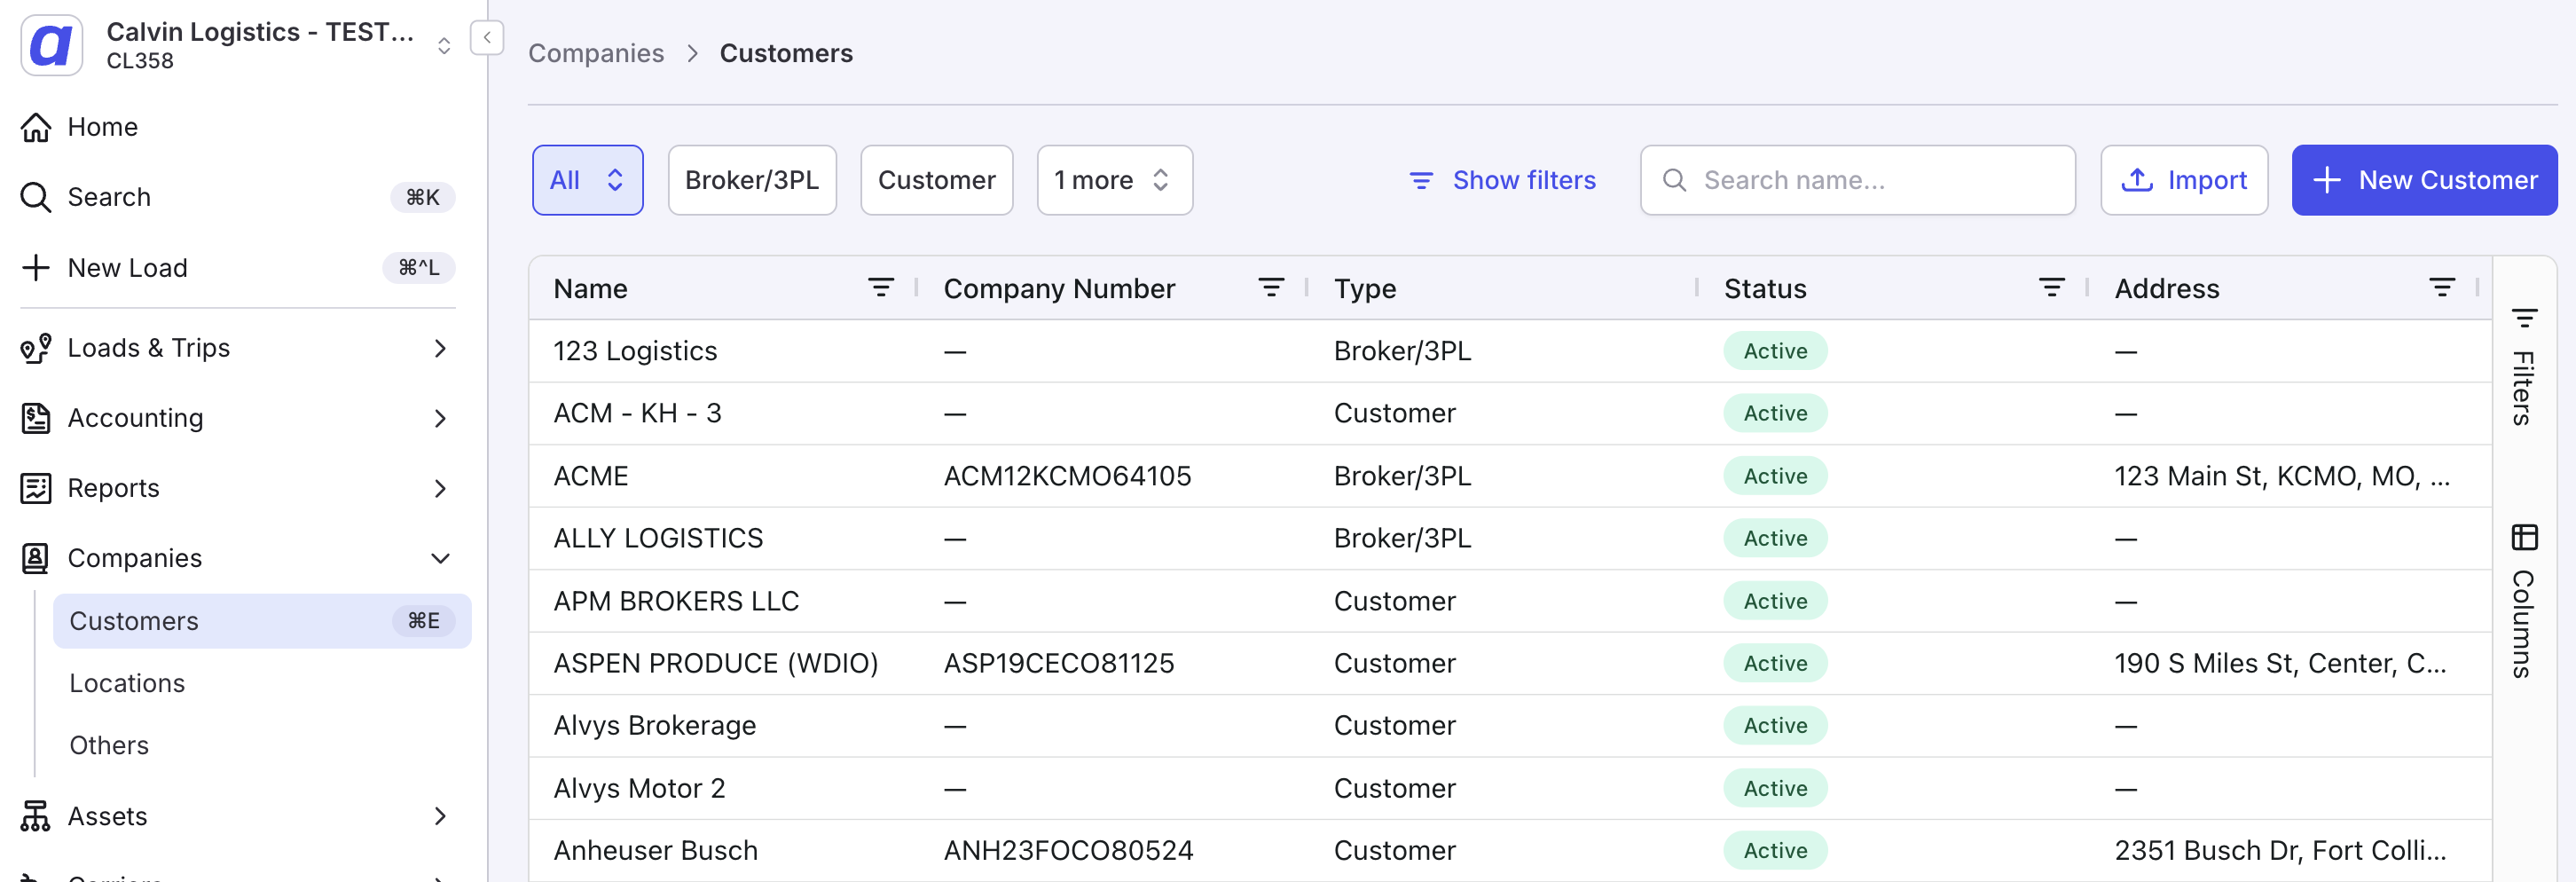Click Show filters
Viewport: 2576px width, 882px height.
[x=1502, y=180]
